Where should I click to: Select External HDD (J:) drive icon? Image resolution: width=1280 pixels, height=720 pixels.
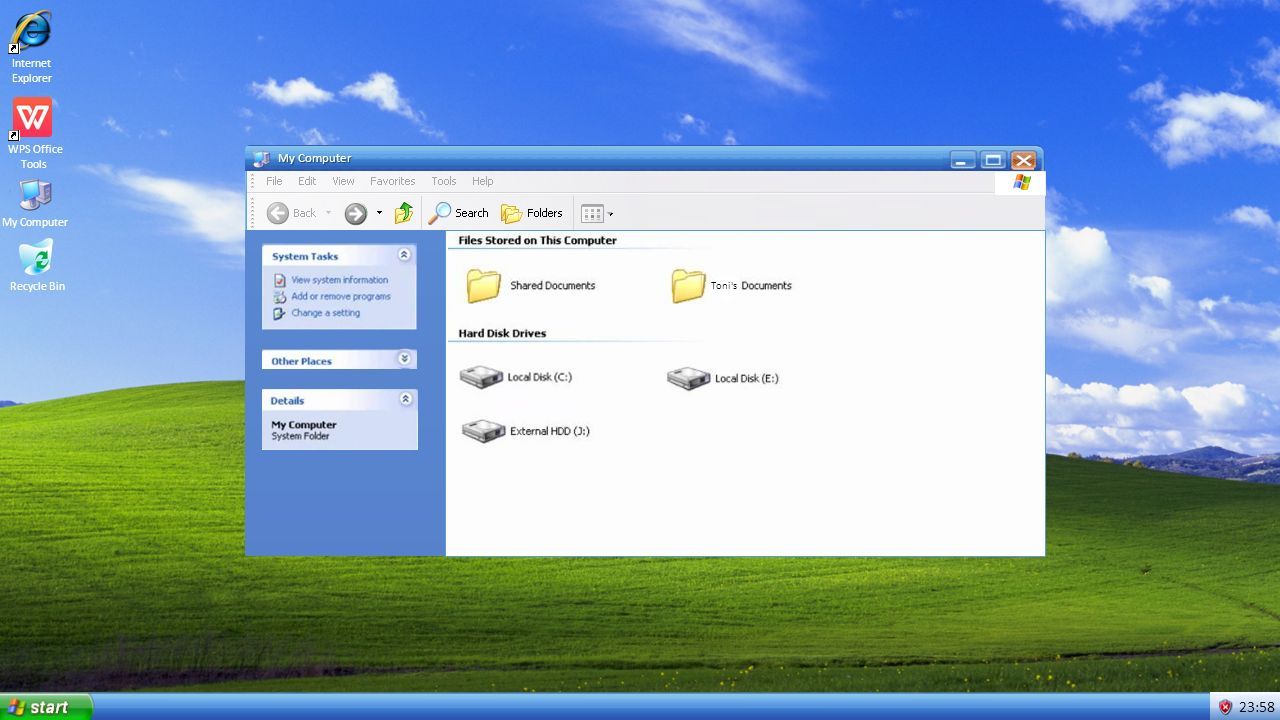(483, 431)
